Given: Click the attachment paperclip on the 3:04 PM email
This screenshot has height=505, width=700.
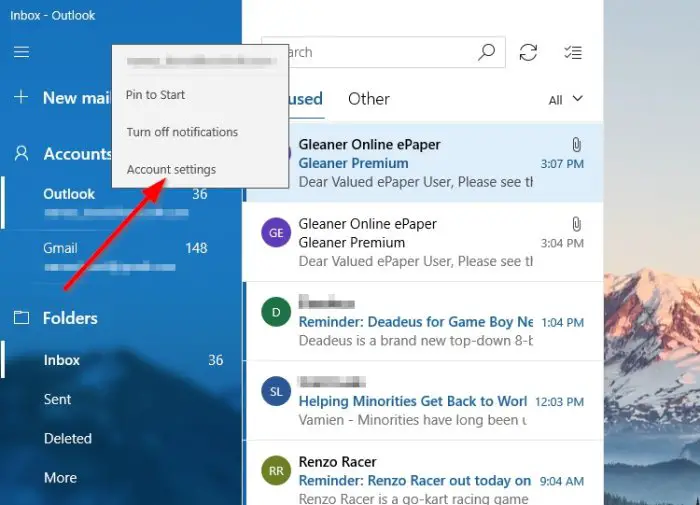Looking at the screenshot, I should pos(576,224).
